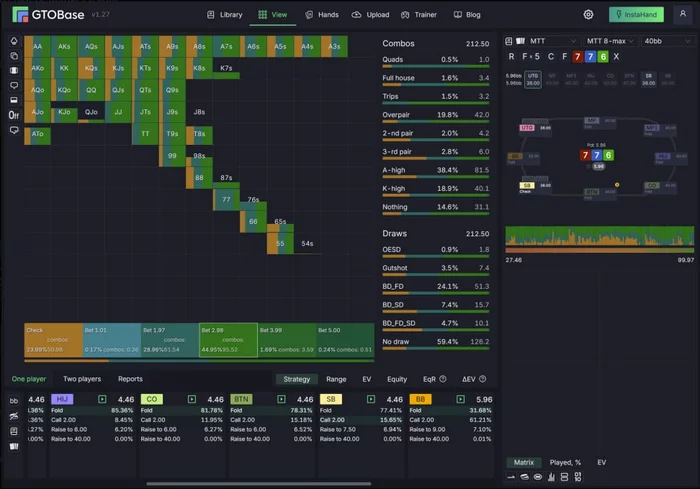Click the EqR help question mark
Viewport: 700px width, 489px height.
pos(443,379)
